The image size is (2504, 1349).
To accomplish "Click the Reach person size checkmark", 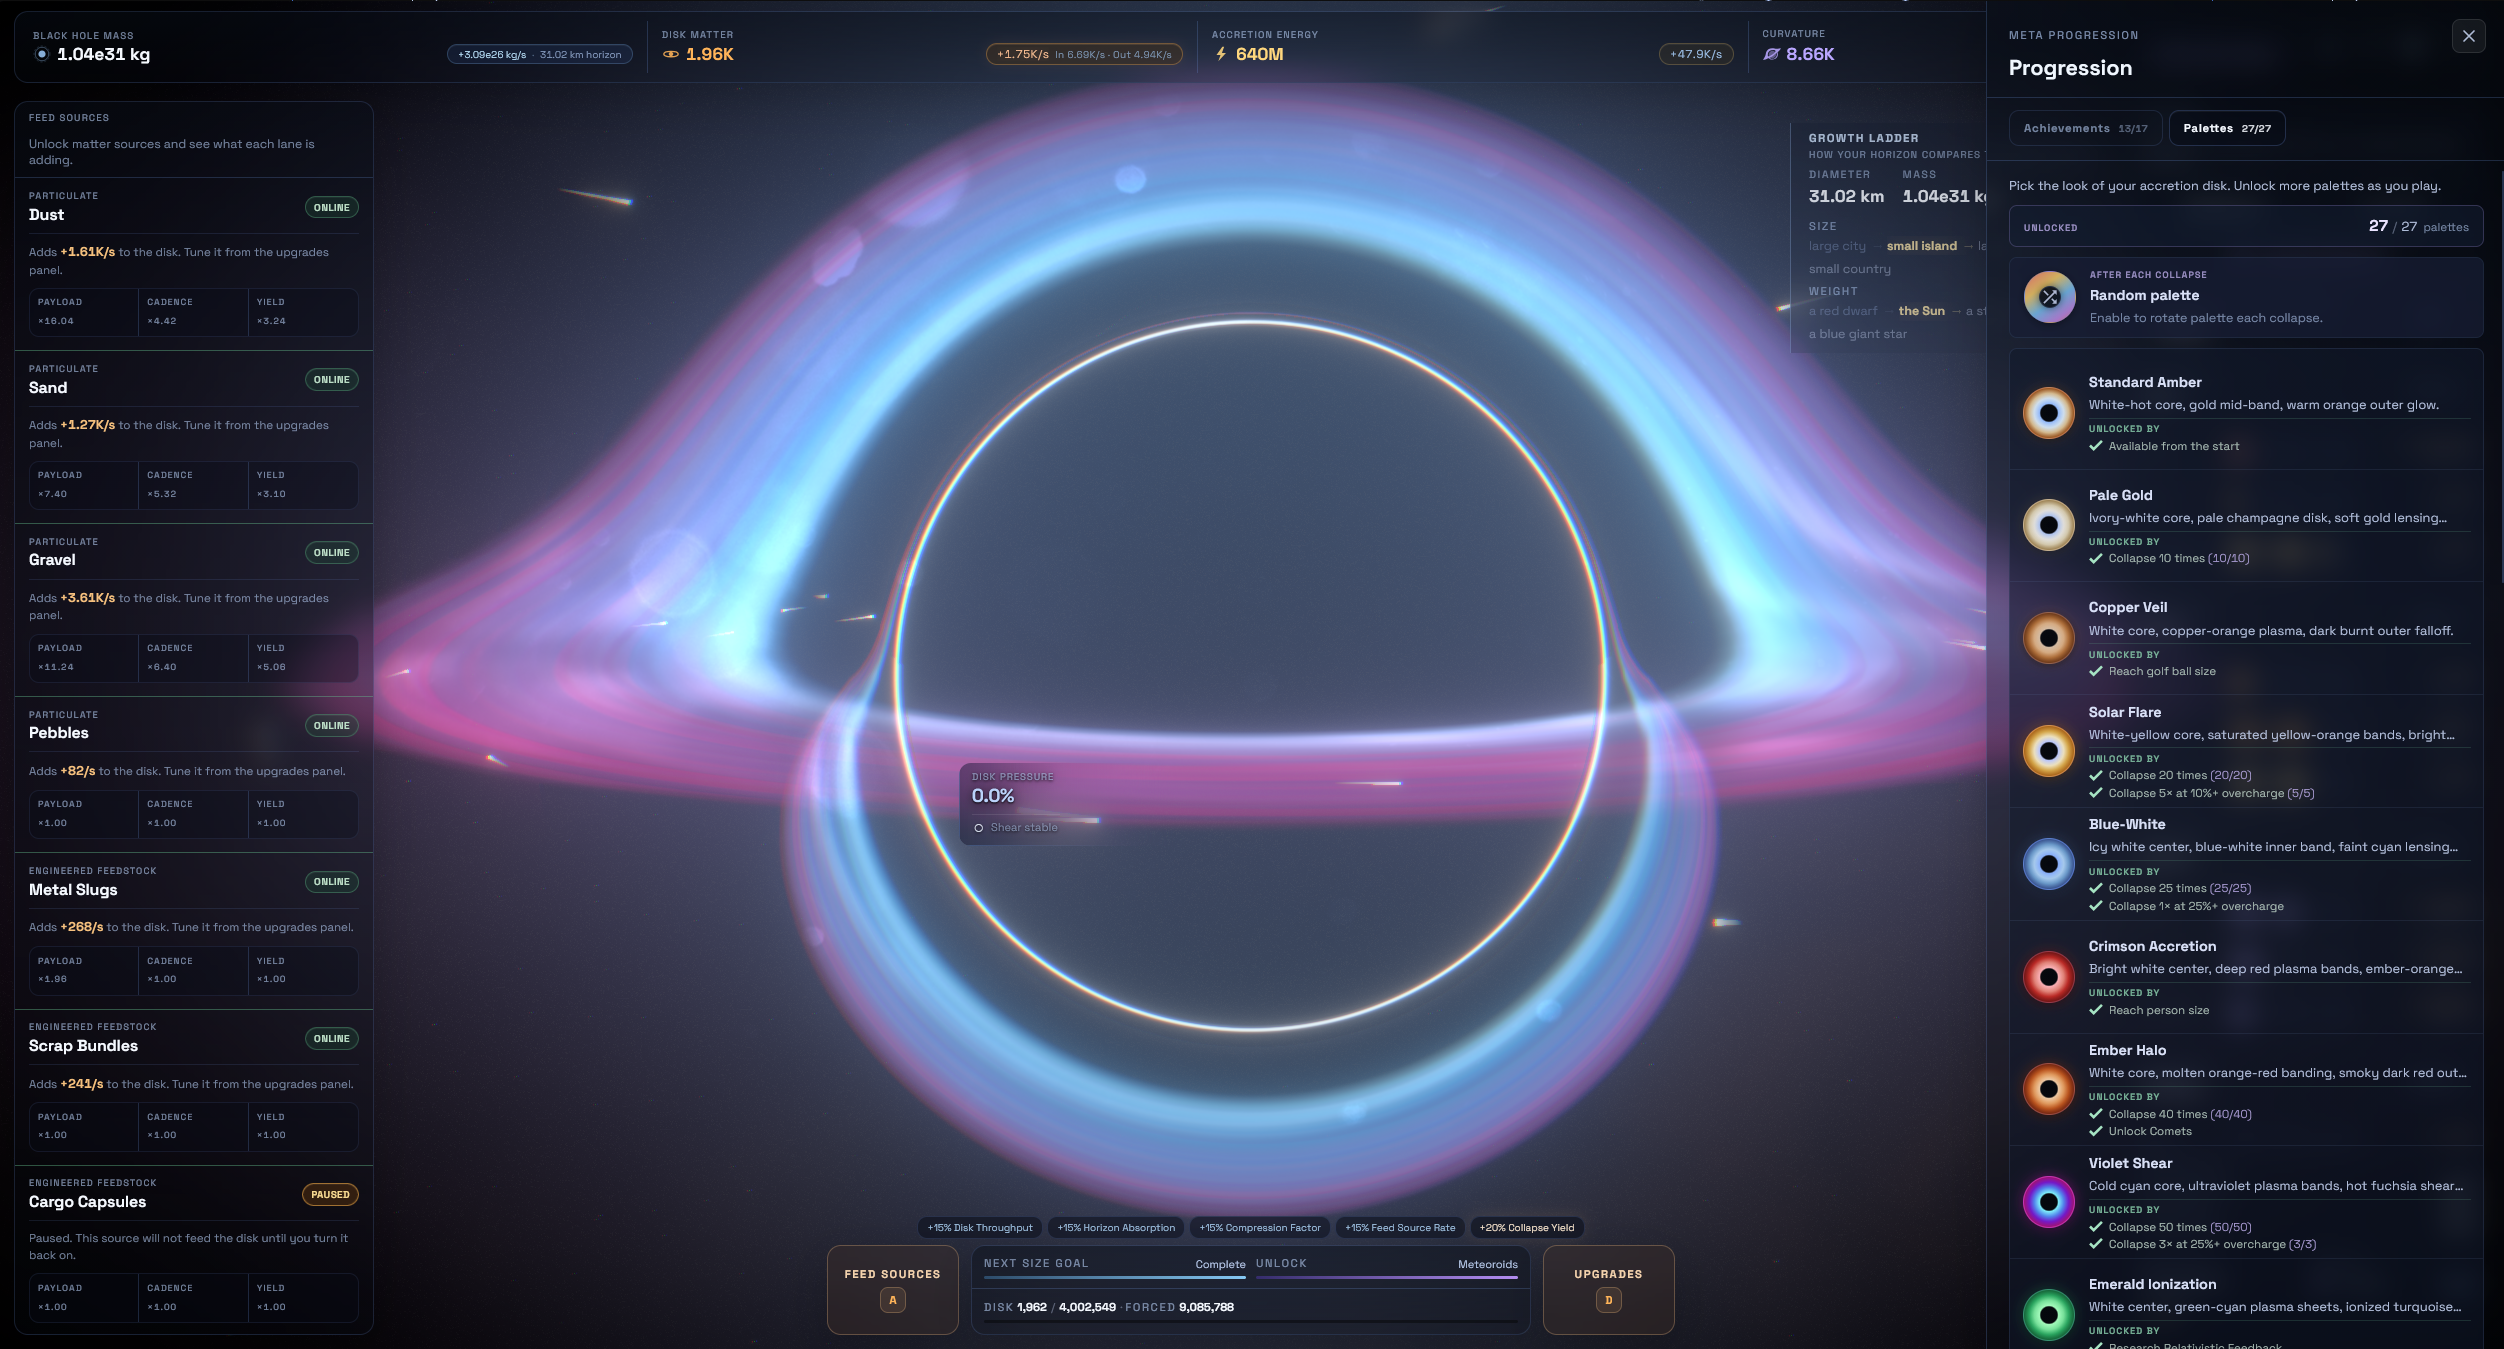I will coord(2096,1011).
